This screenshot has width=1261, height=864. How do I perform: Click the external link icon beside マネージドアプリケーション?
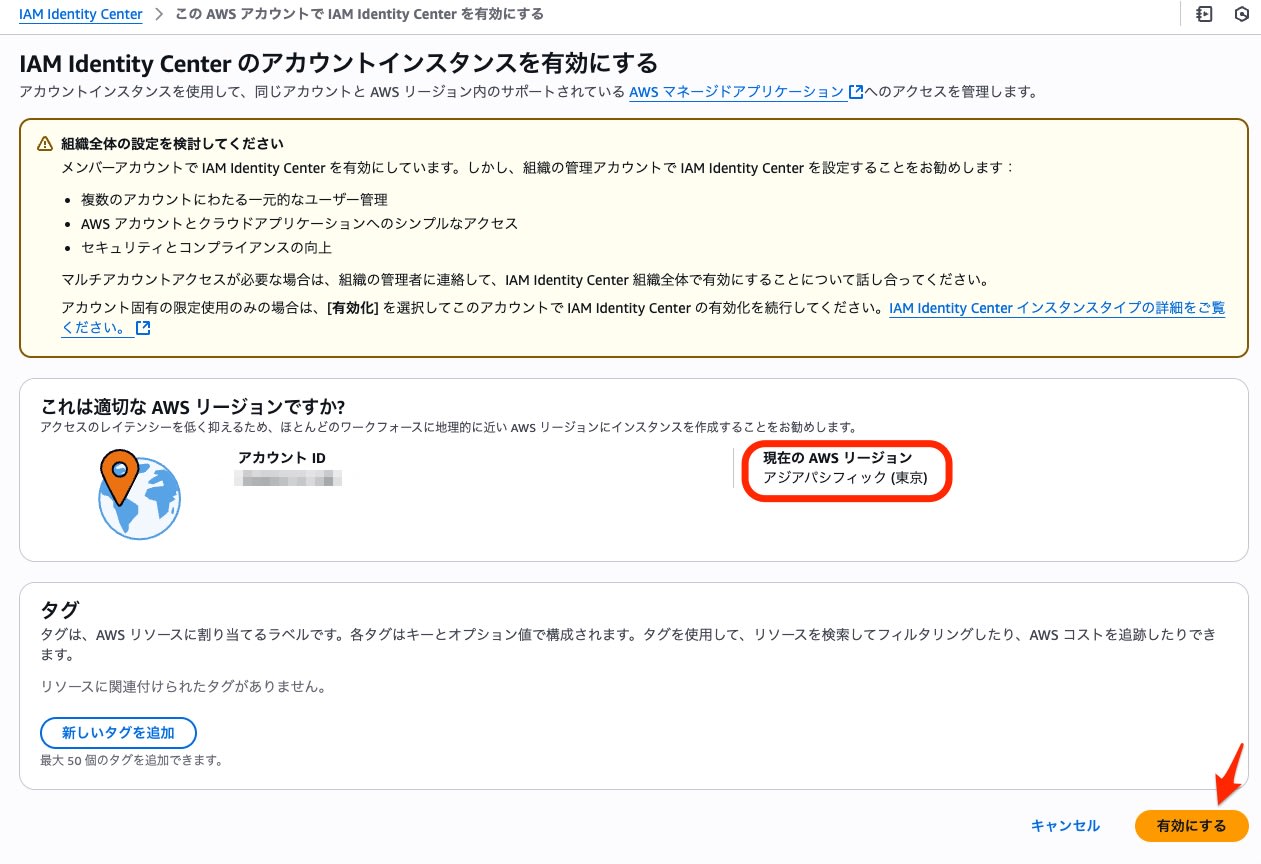pos(856,92)
